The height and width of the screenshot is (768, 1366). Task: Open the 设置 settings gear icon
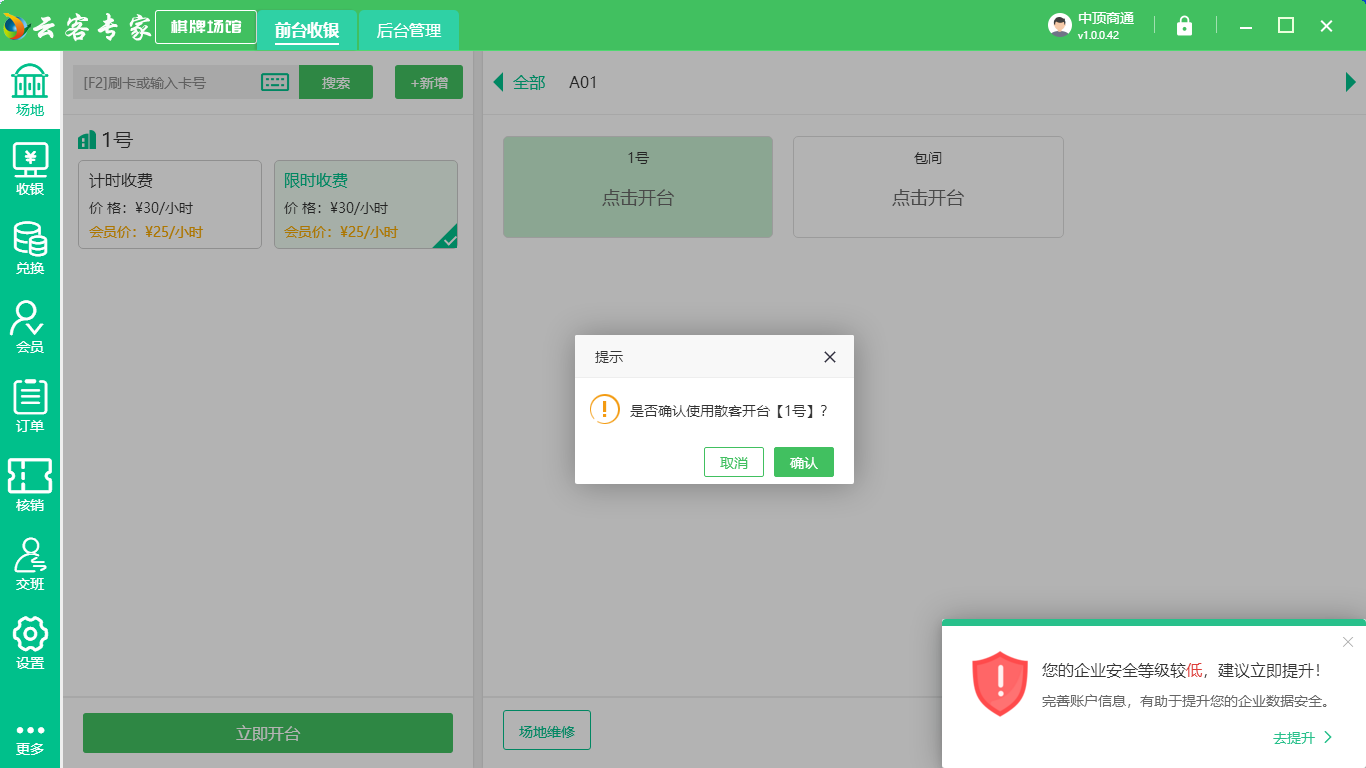[x=30, y=643]
